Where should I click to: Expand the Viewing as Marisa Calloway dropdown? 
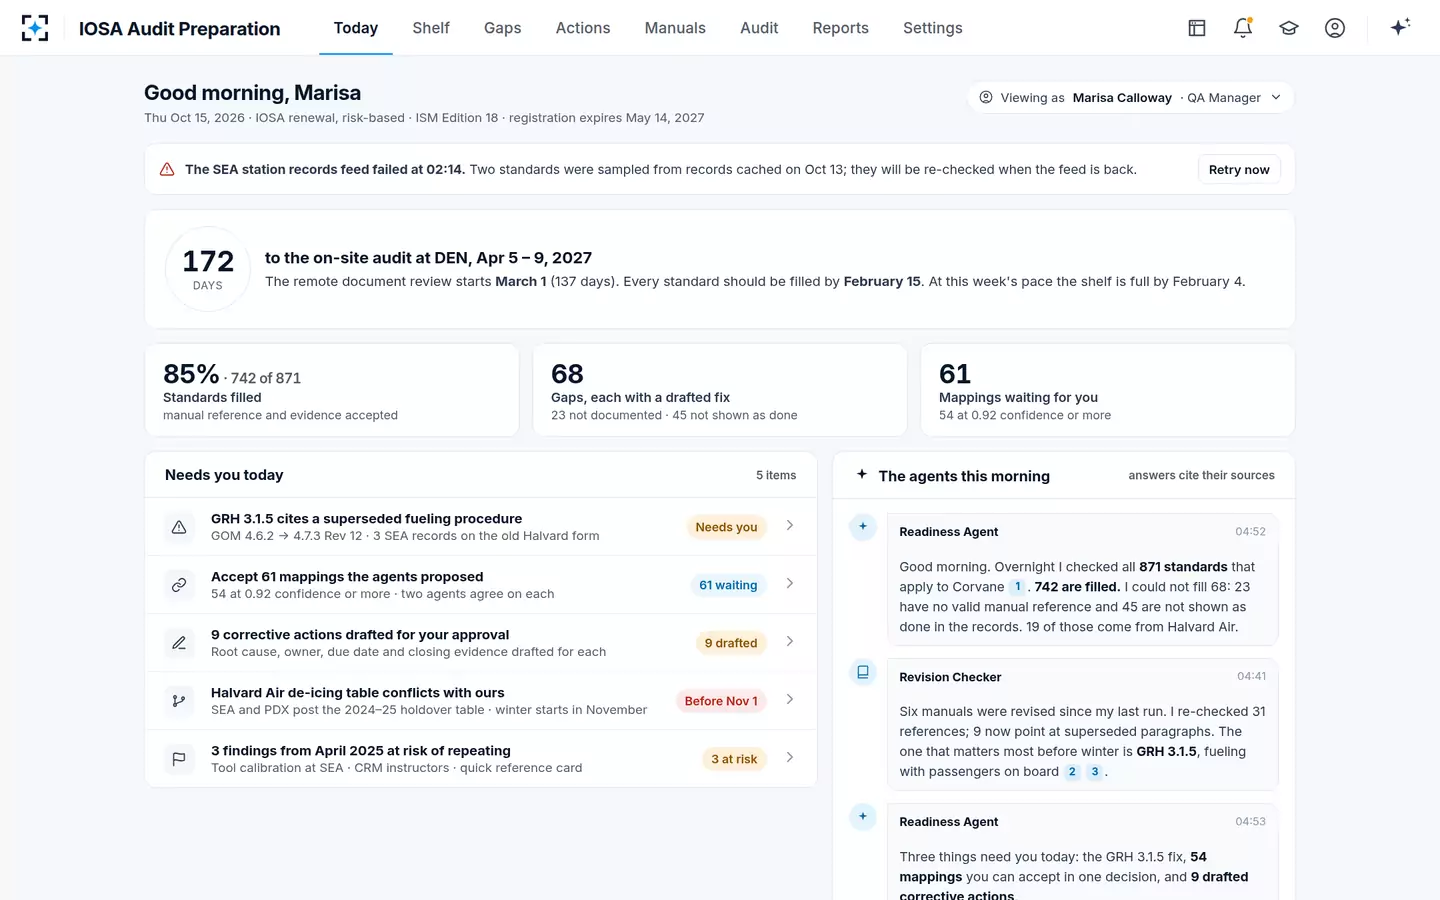coord(1131,98)
